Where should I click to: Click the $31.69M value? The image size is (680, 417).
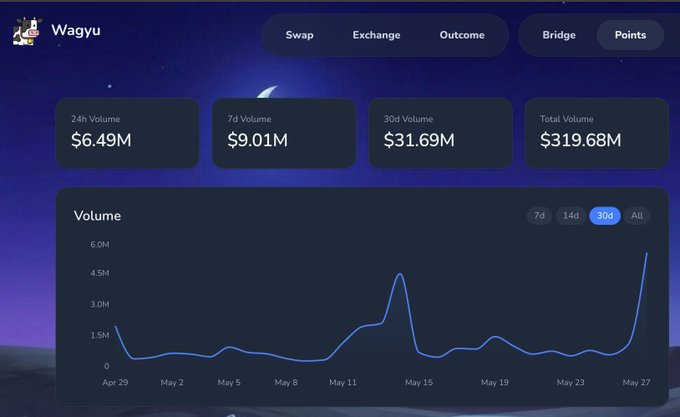tap(419, 140)
